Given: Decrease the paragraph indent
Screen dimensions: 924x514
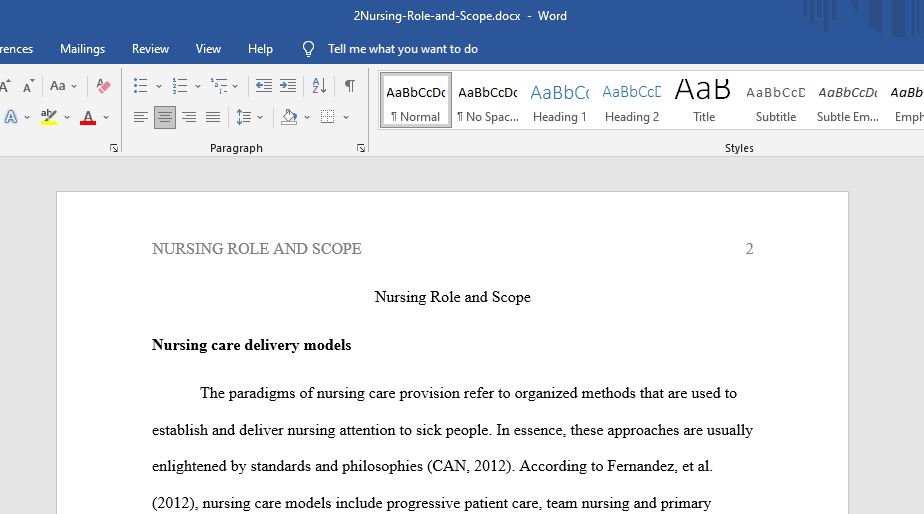Looking at the screenshot, I should tap(263, 86).
